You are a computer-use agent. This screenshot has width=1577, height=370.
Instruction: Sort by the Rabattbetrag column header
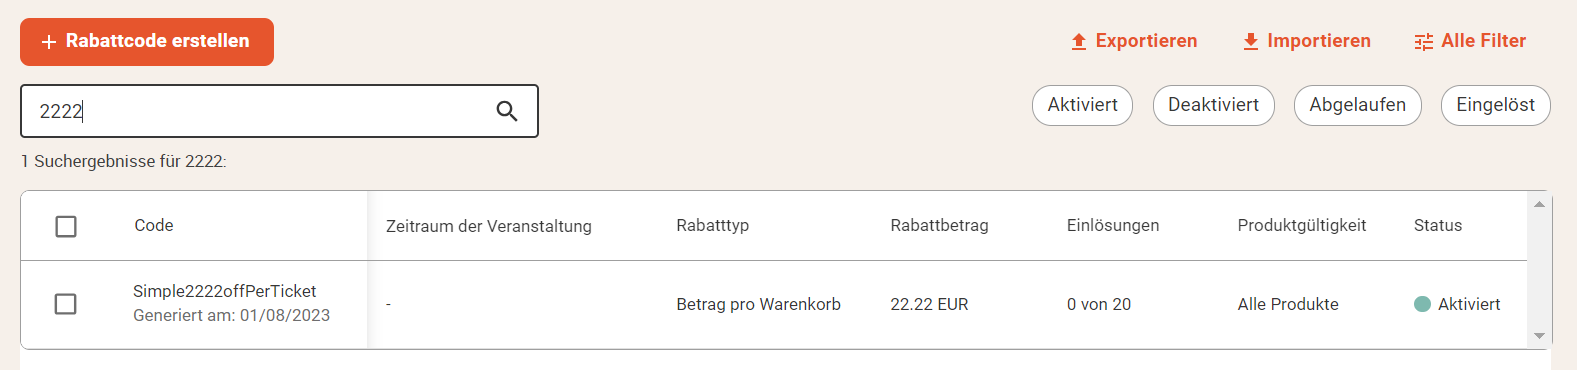click(x=939, y=226)
